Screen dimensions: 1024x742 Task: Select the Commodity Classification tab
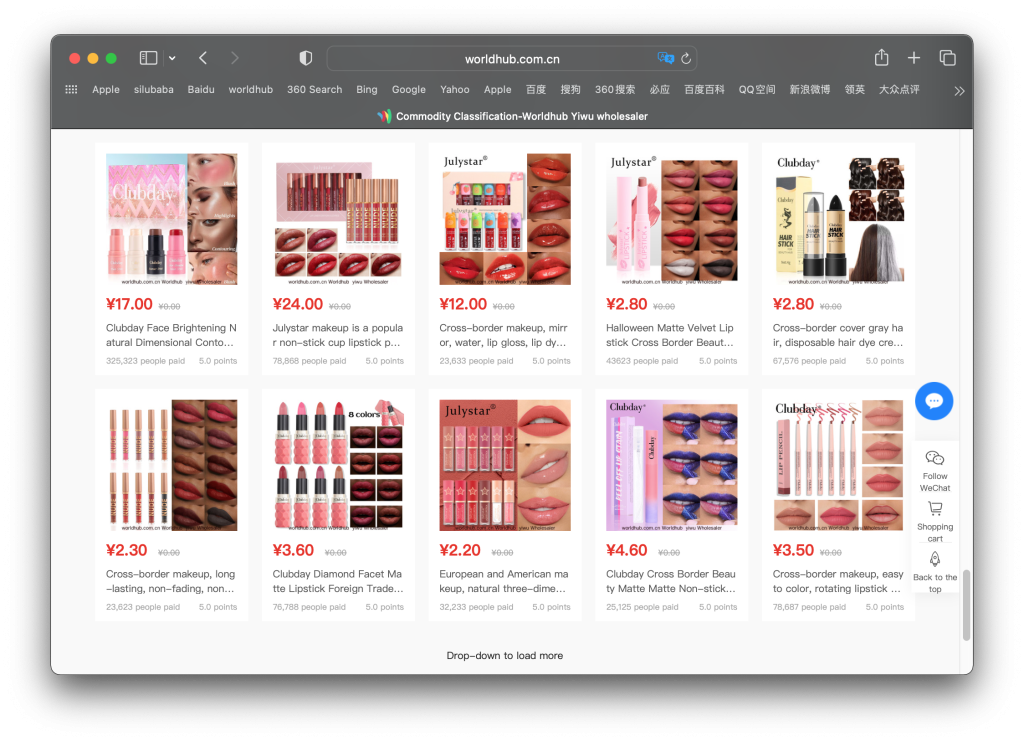pos(512,116)
